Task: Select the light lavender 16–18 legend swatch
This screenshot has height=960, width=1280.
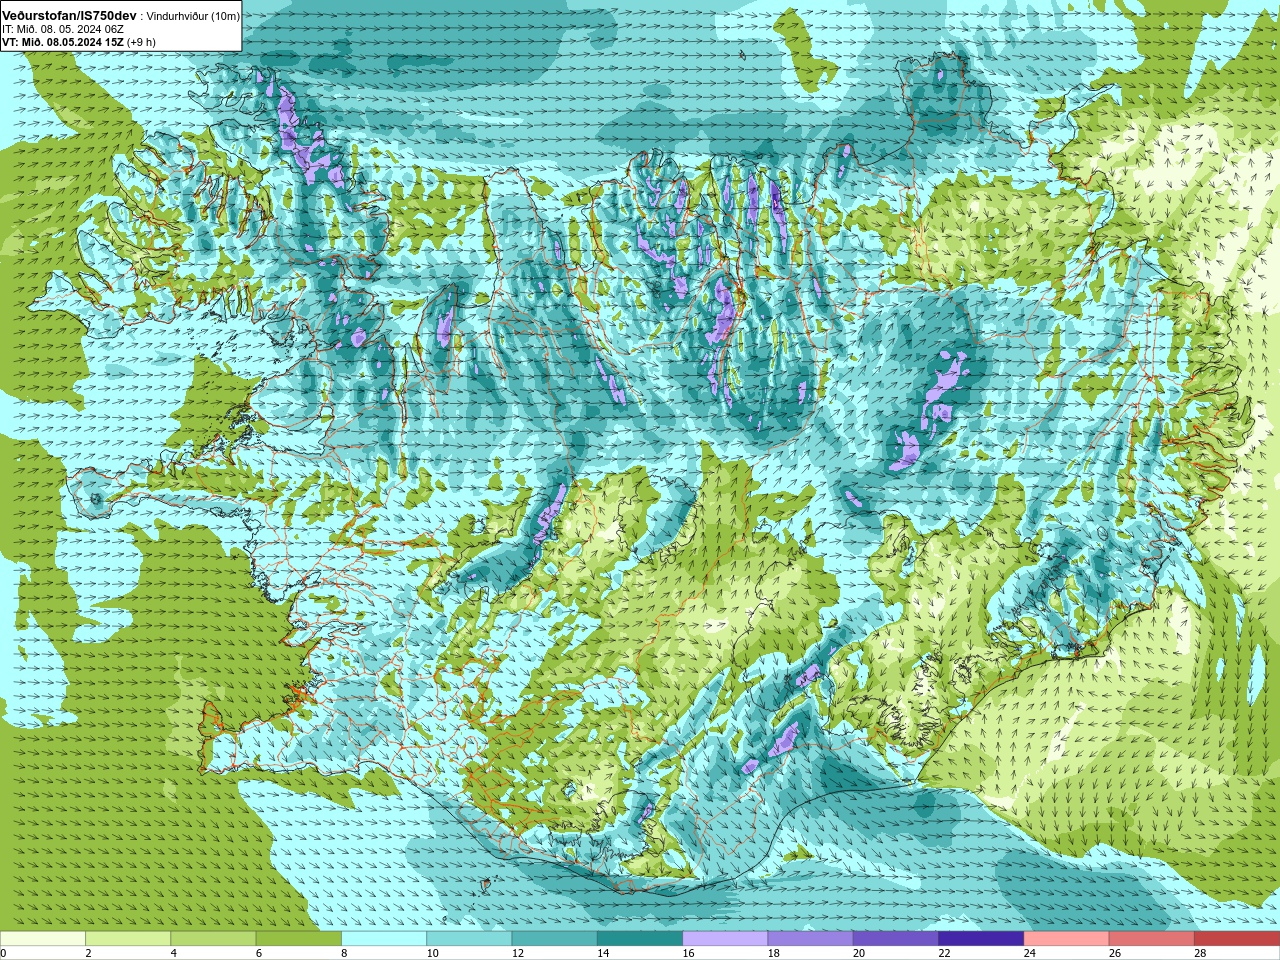Action: tap(725, 938)
